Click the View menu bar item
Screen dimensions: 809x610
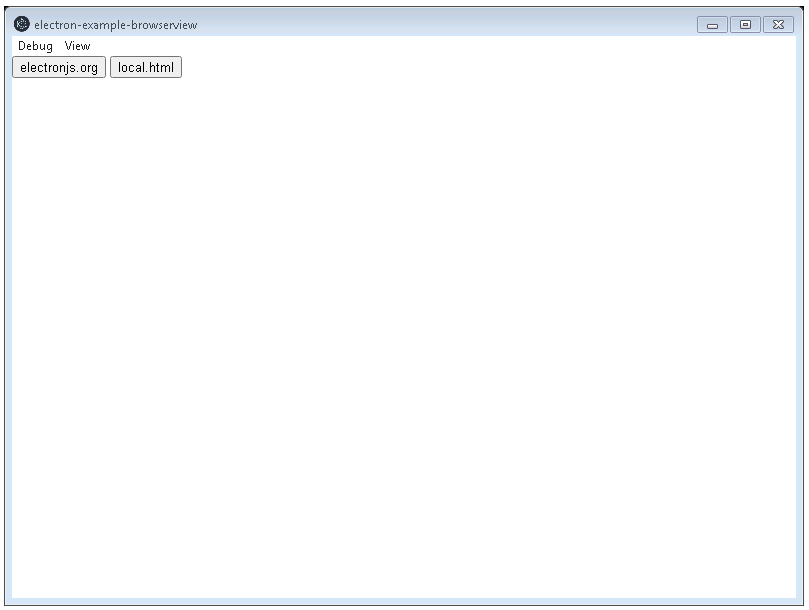pyautogui.click(x=75, y=45)
